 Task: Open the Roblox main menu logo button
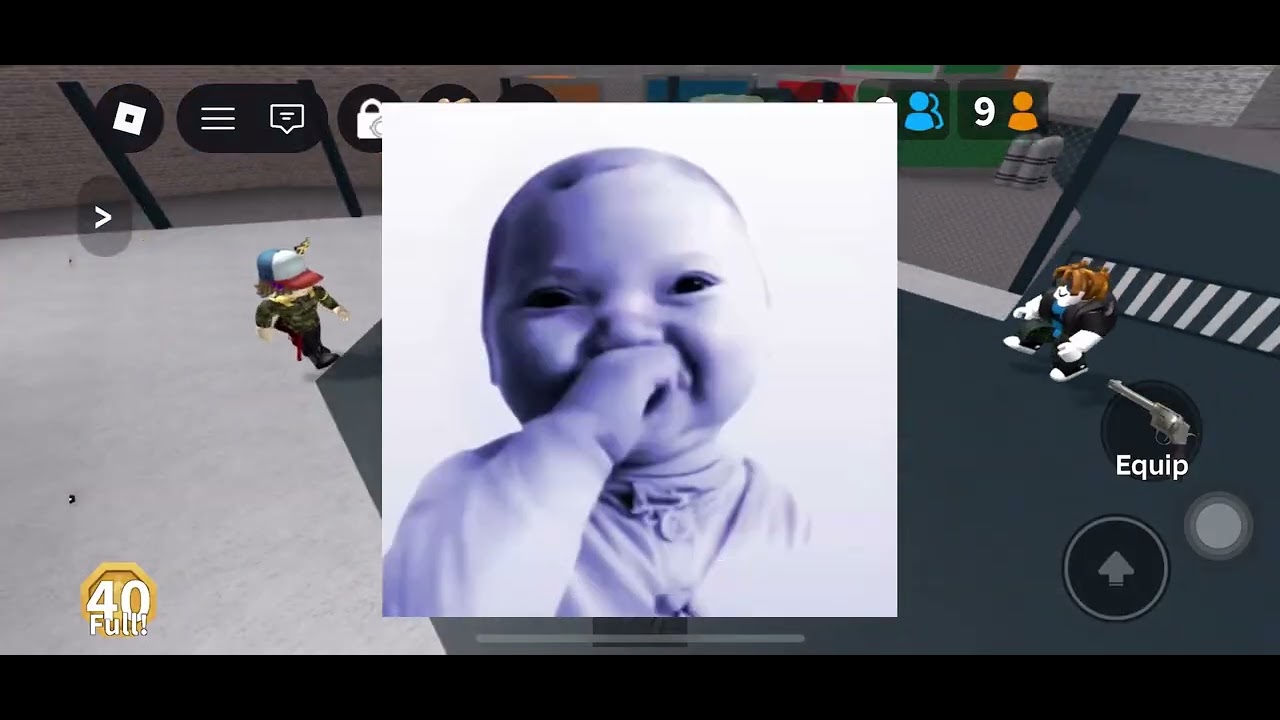(129, 119)
